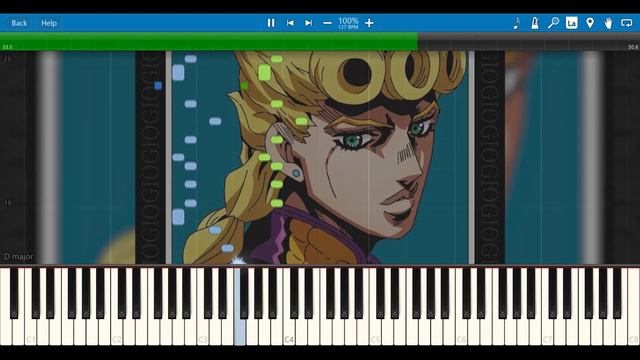Pause the song playback
The width and height of the screenshot is (640, 360).
(271, 23)
